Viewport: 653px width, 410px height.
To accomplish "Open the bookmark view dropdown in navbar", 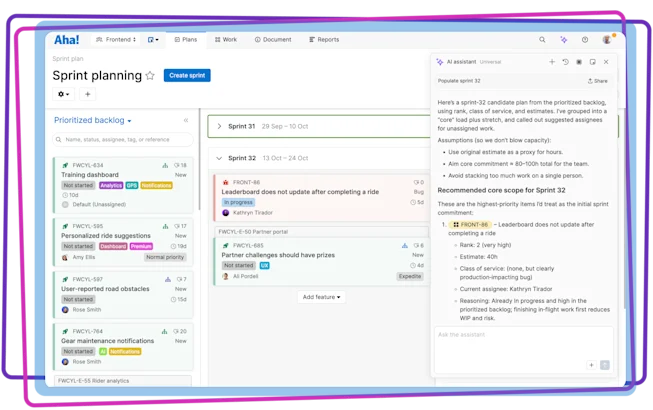I will 153,40.
